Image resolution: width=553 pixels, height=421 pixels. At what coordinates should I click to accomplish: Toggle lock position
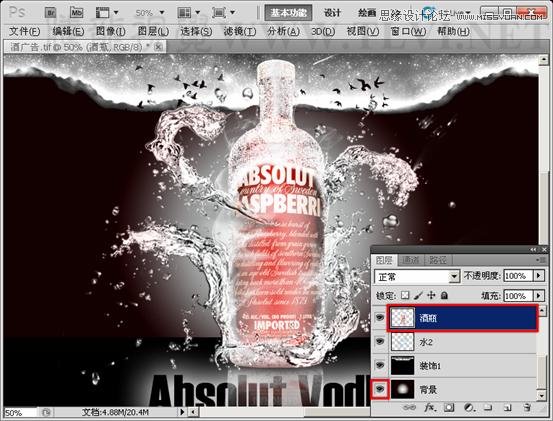(431, 295)
